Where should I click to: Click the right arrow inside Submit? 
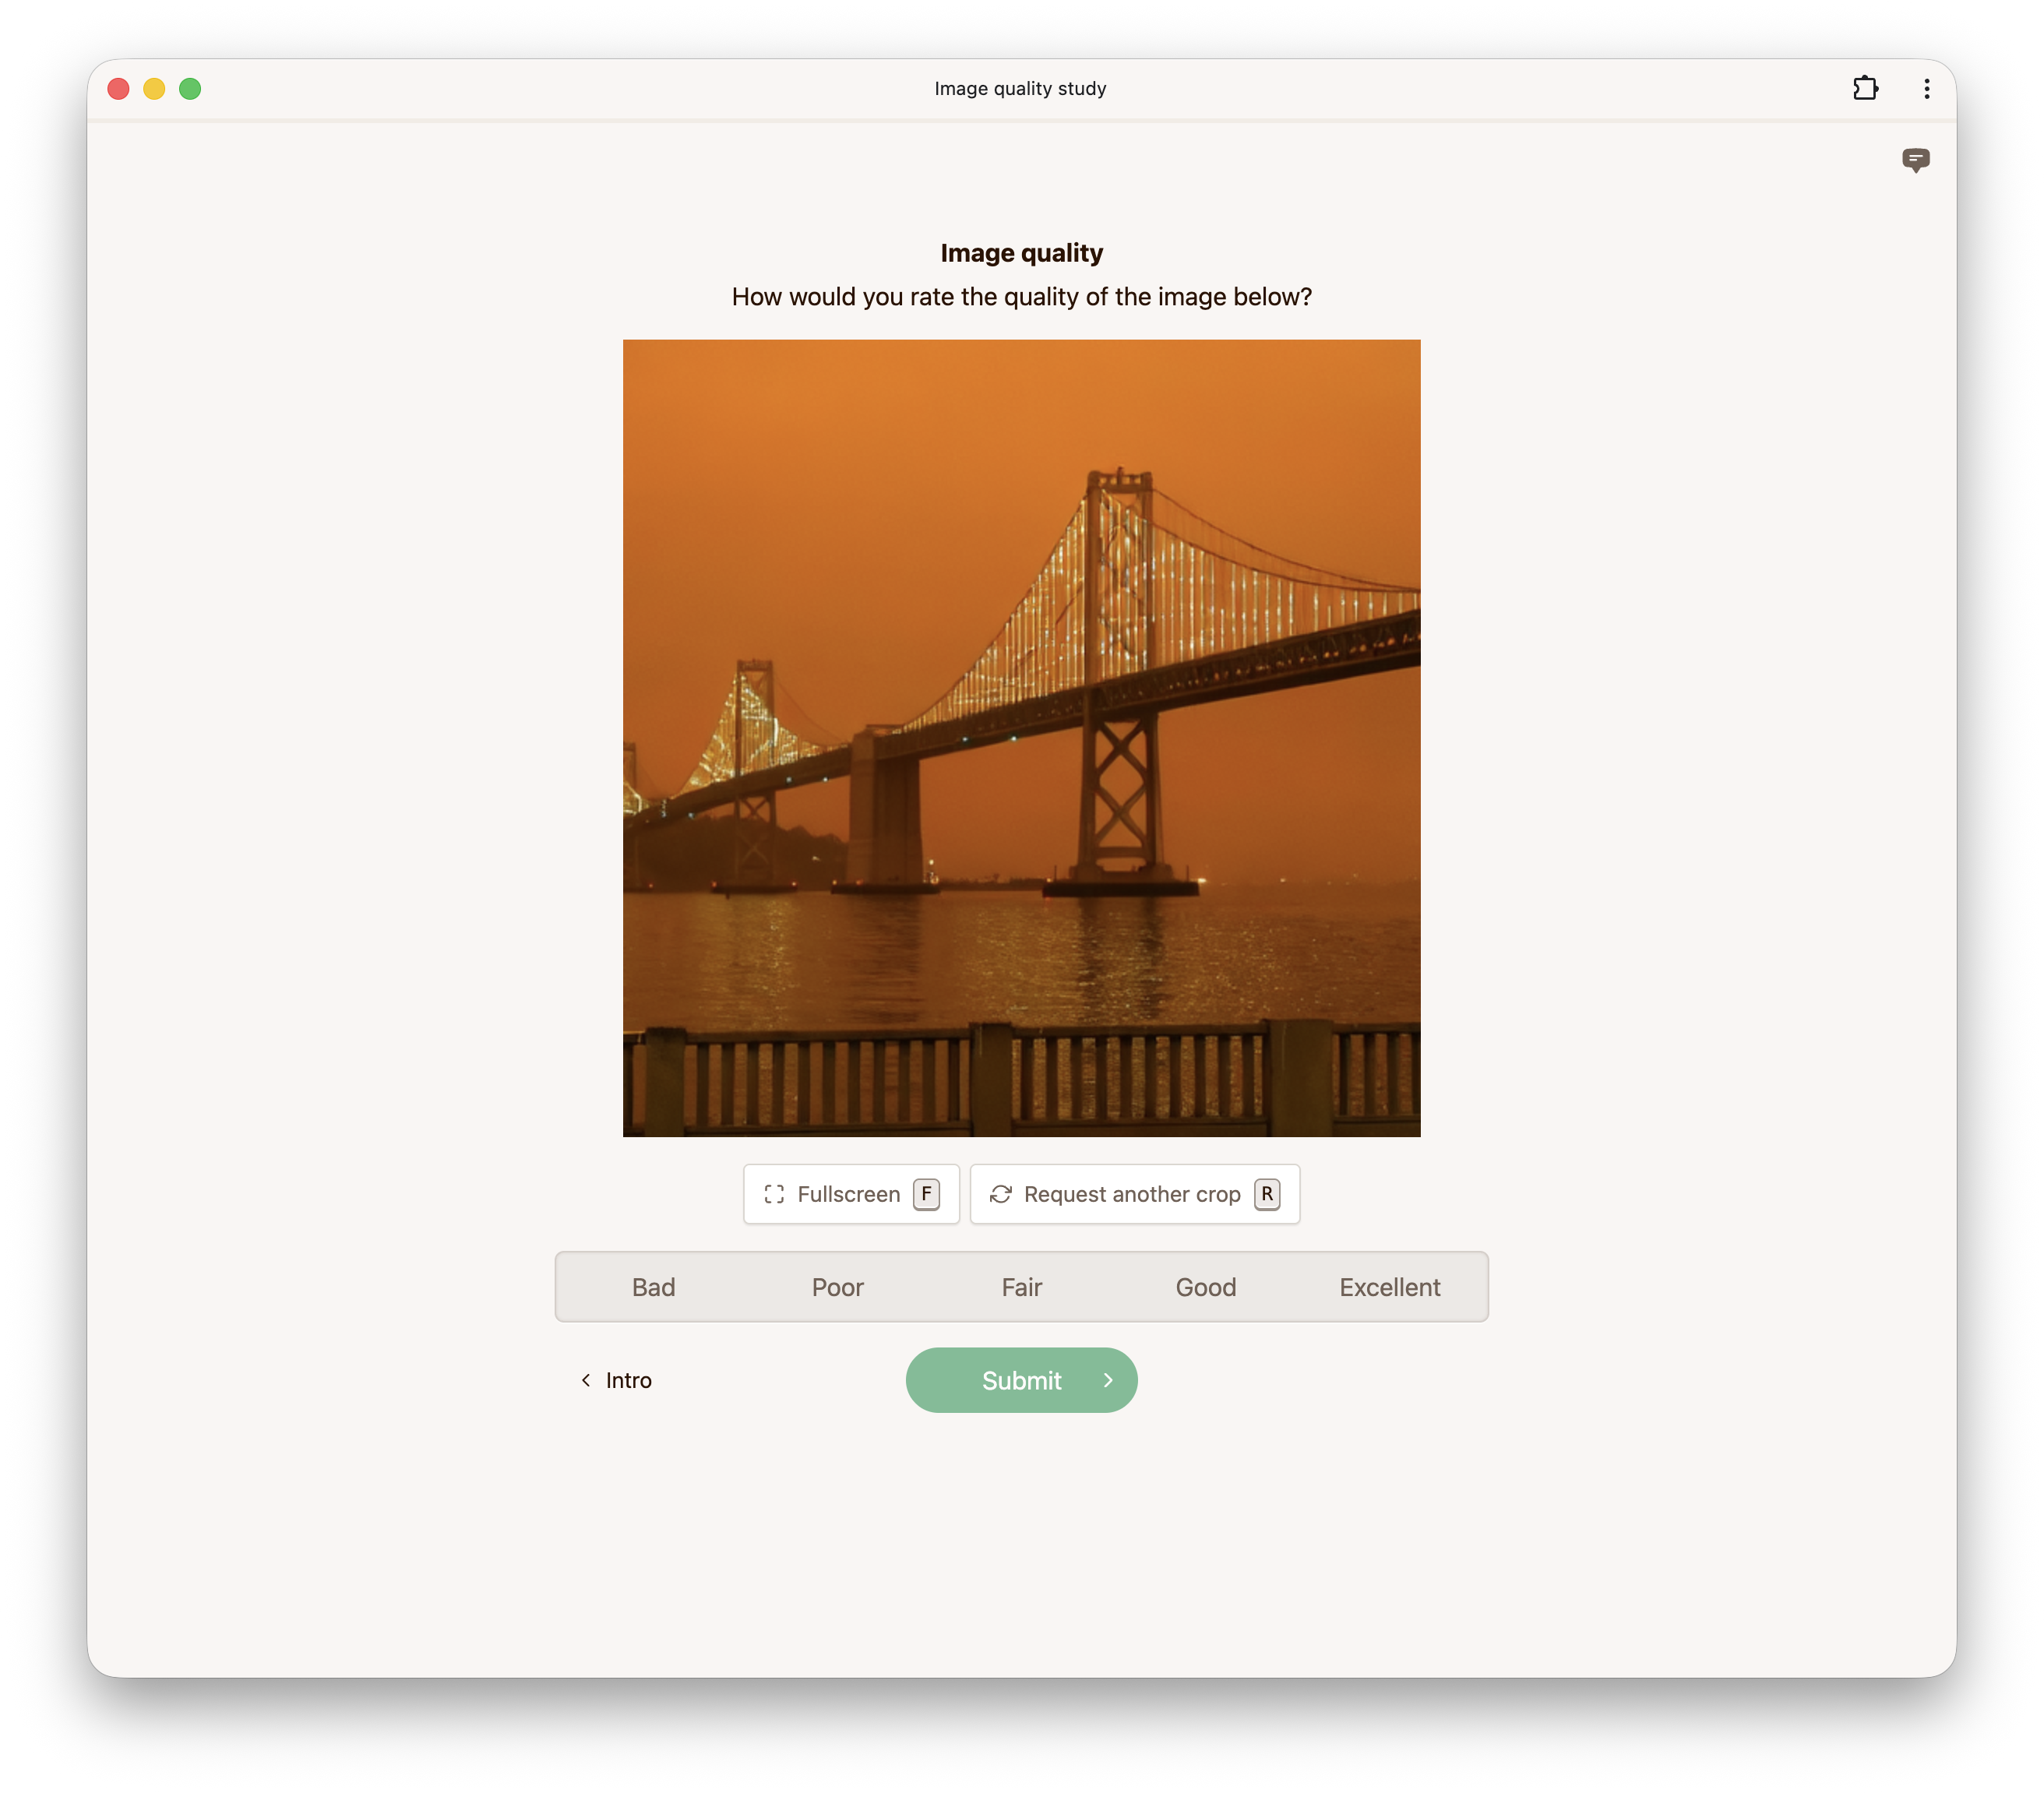tap(1108, 1380)
